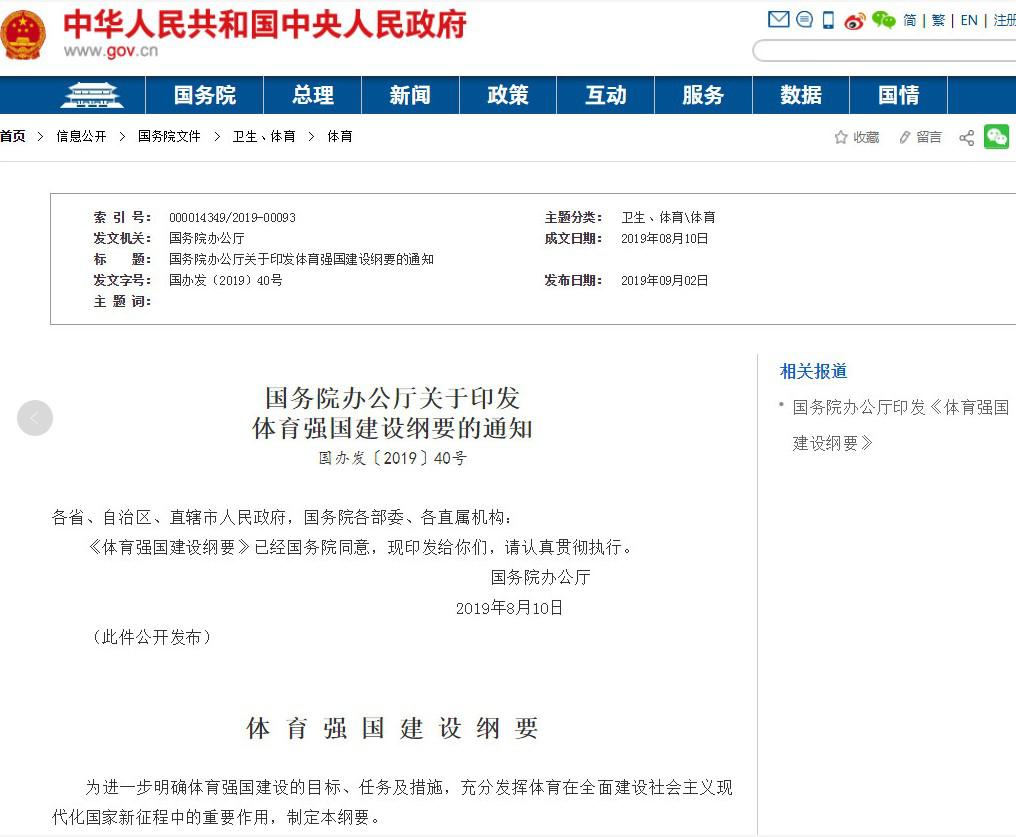Click into the header search field

(x=884, y=51)
